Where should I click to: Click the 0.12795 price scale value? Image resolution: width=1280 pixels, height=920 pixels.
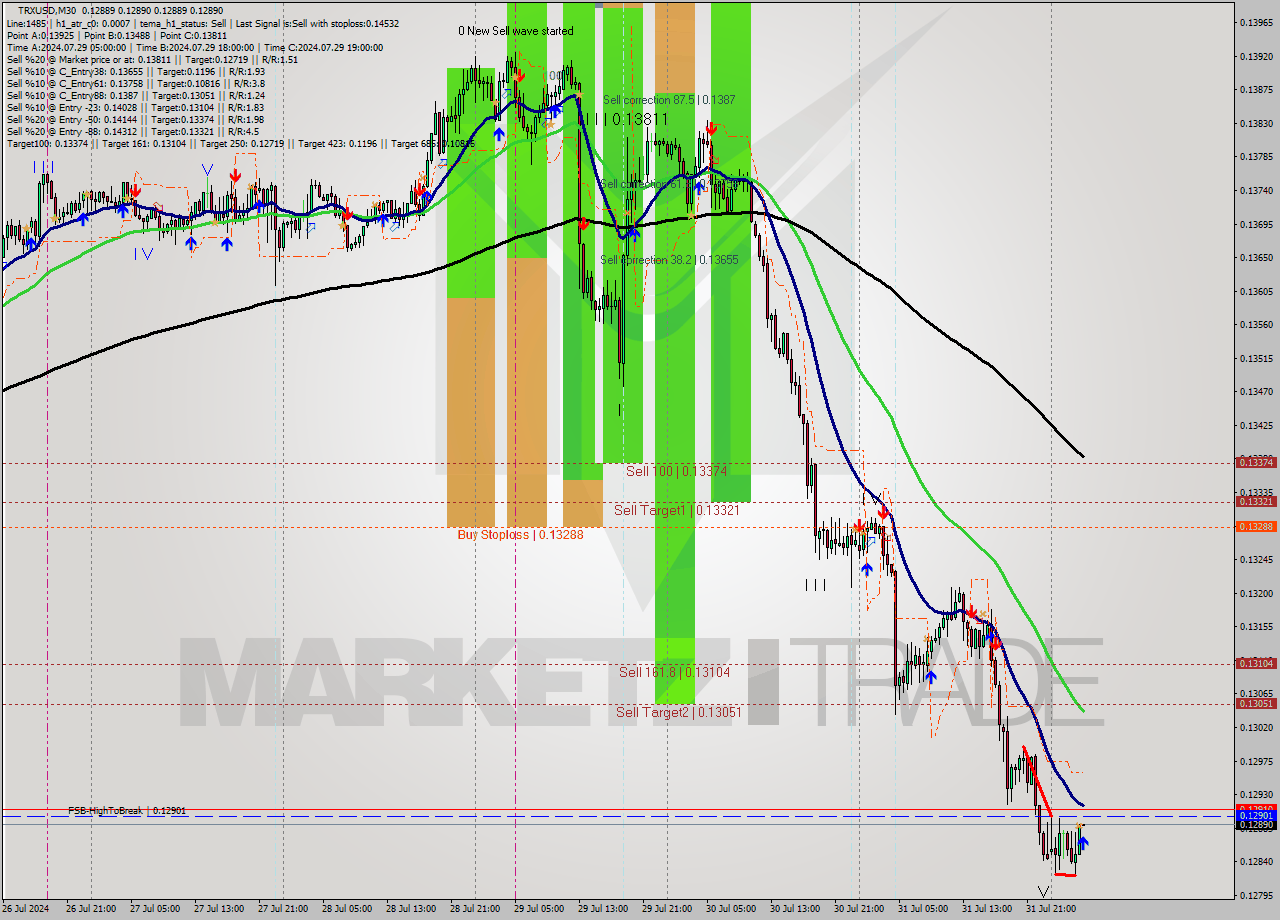click(1256, 895)
